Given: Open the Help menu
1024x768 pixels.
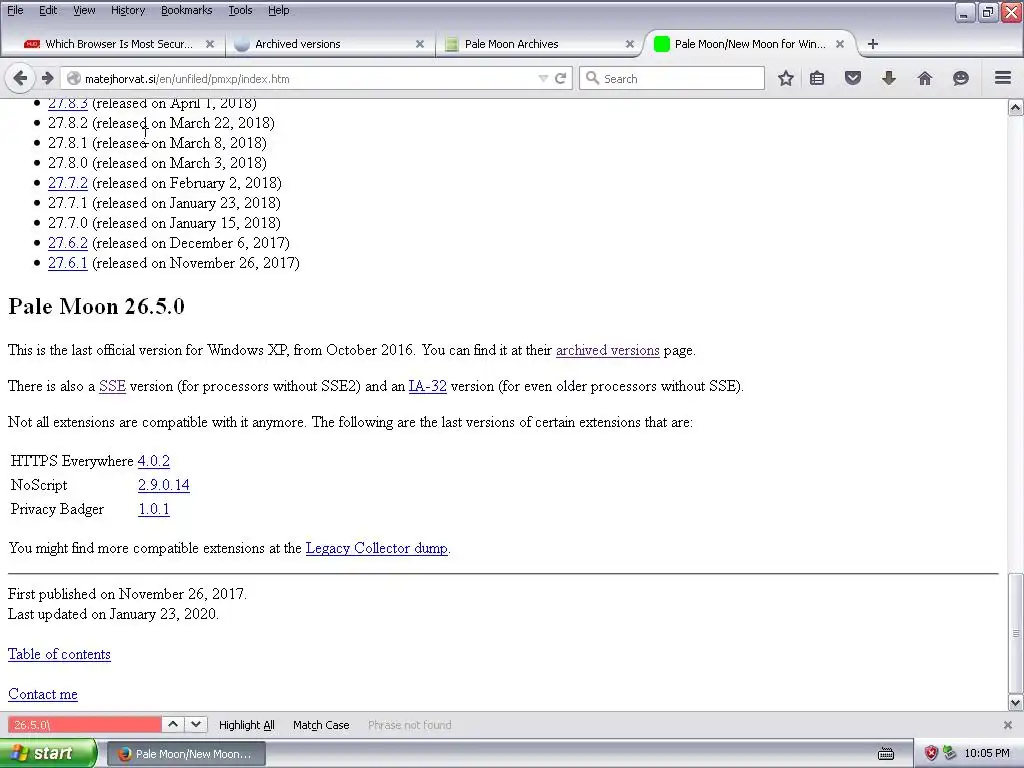Looking at the screenshot, I should click(x=278, y=10).
